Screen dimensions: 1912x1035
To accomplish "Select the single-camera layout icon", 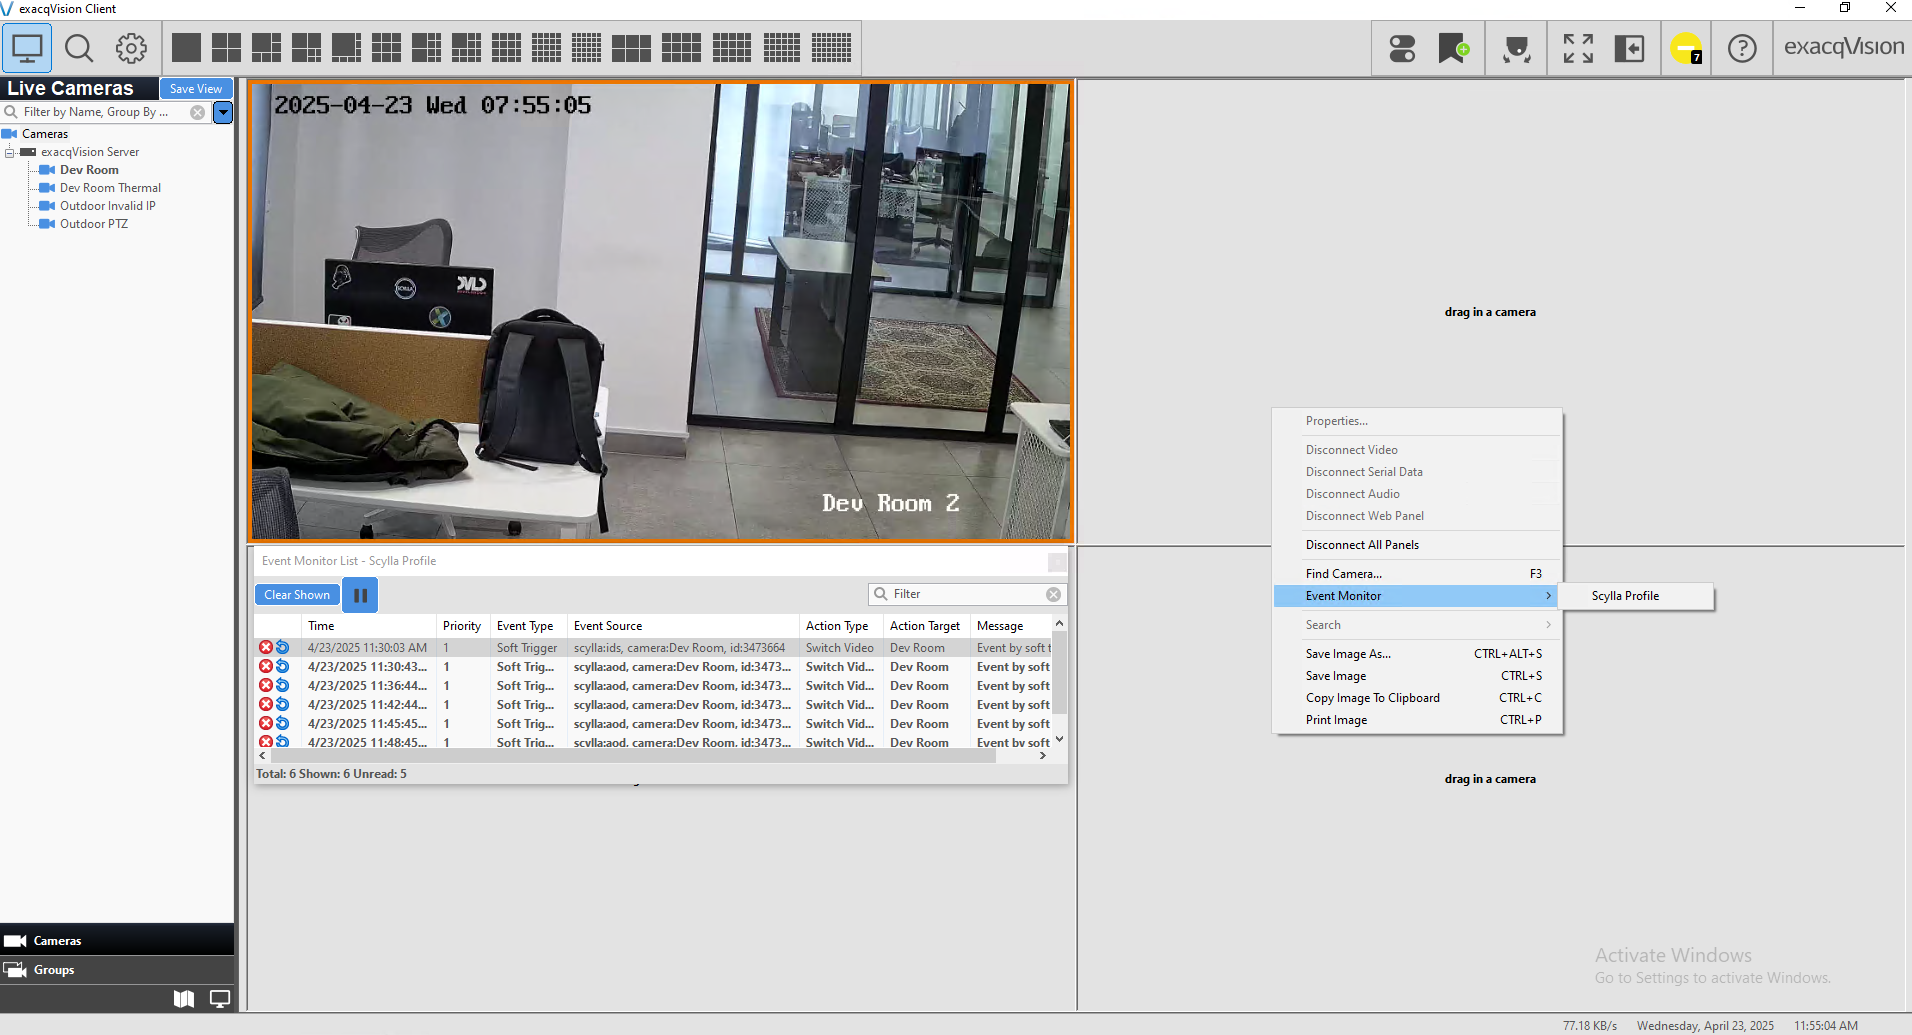I will (186, 48).
